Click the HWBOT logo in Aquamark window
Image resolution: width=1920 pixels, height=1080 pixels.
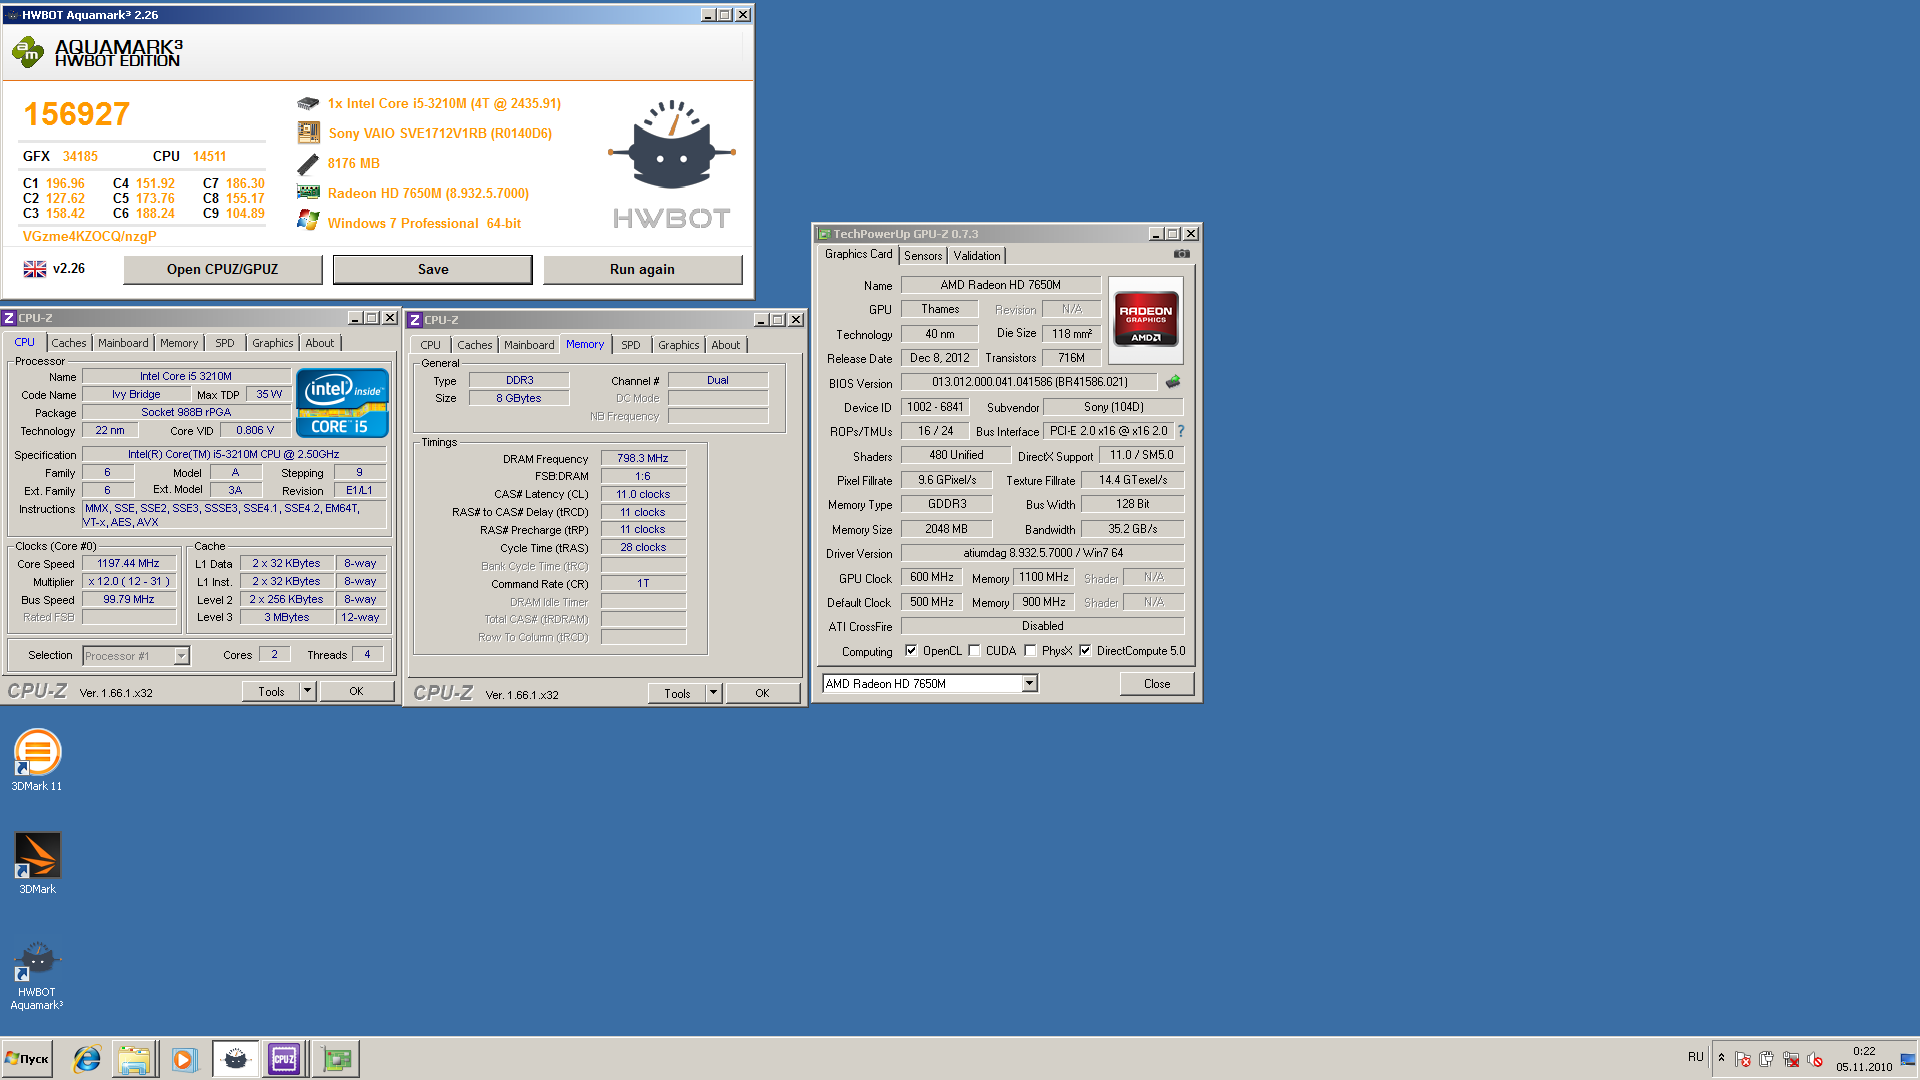point(672,166)
